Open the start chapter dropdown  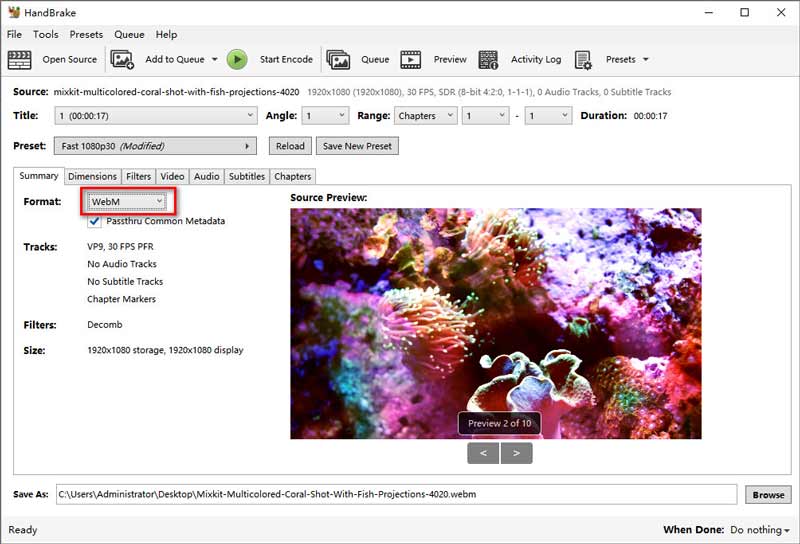coord(486,115)
